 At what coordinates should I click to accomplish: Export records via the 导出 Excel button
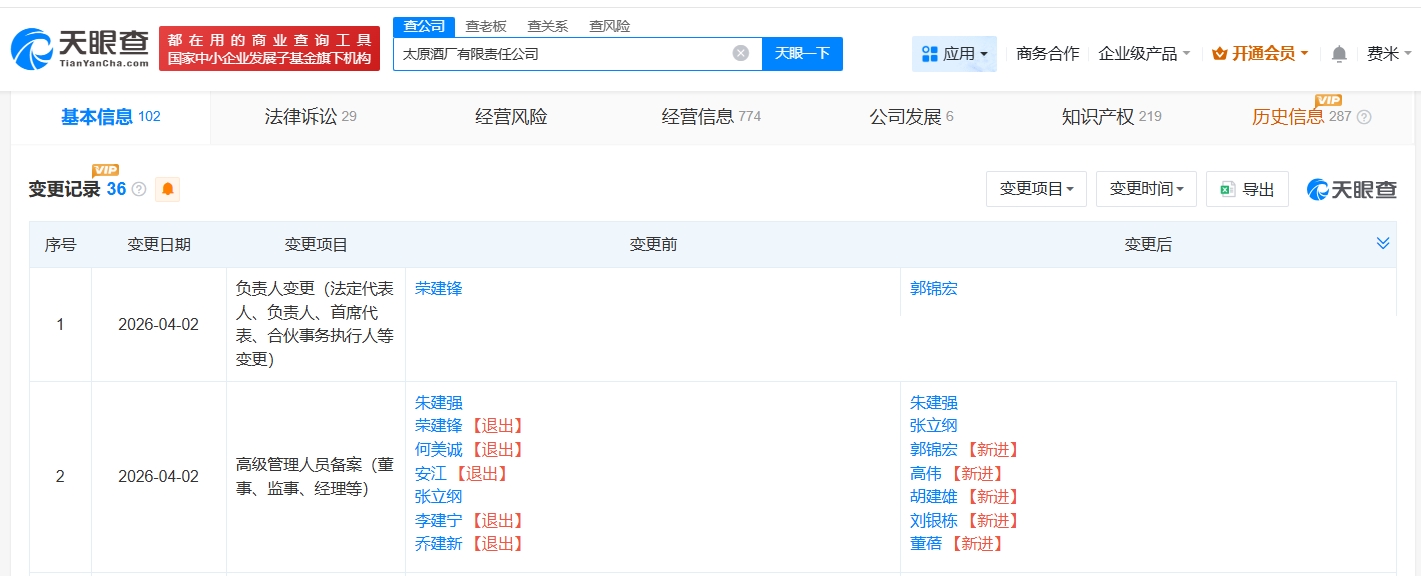[x=1247, y=189]
